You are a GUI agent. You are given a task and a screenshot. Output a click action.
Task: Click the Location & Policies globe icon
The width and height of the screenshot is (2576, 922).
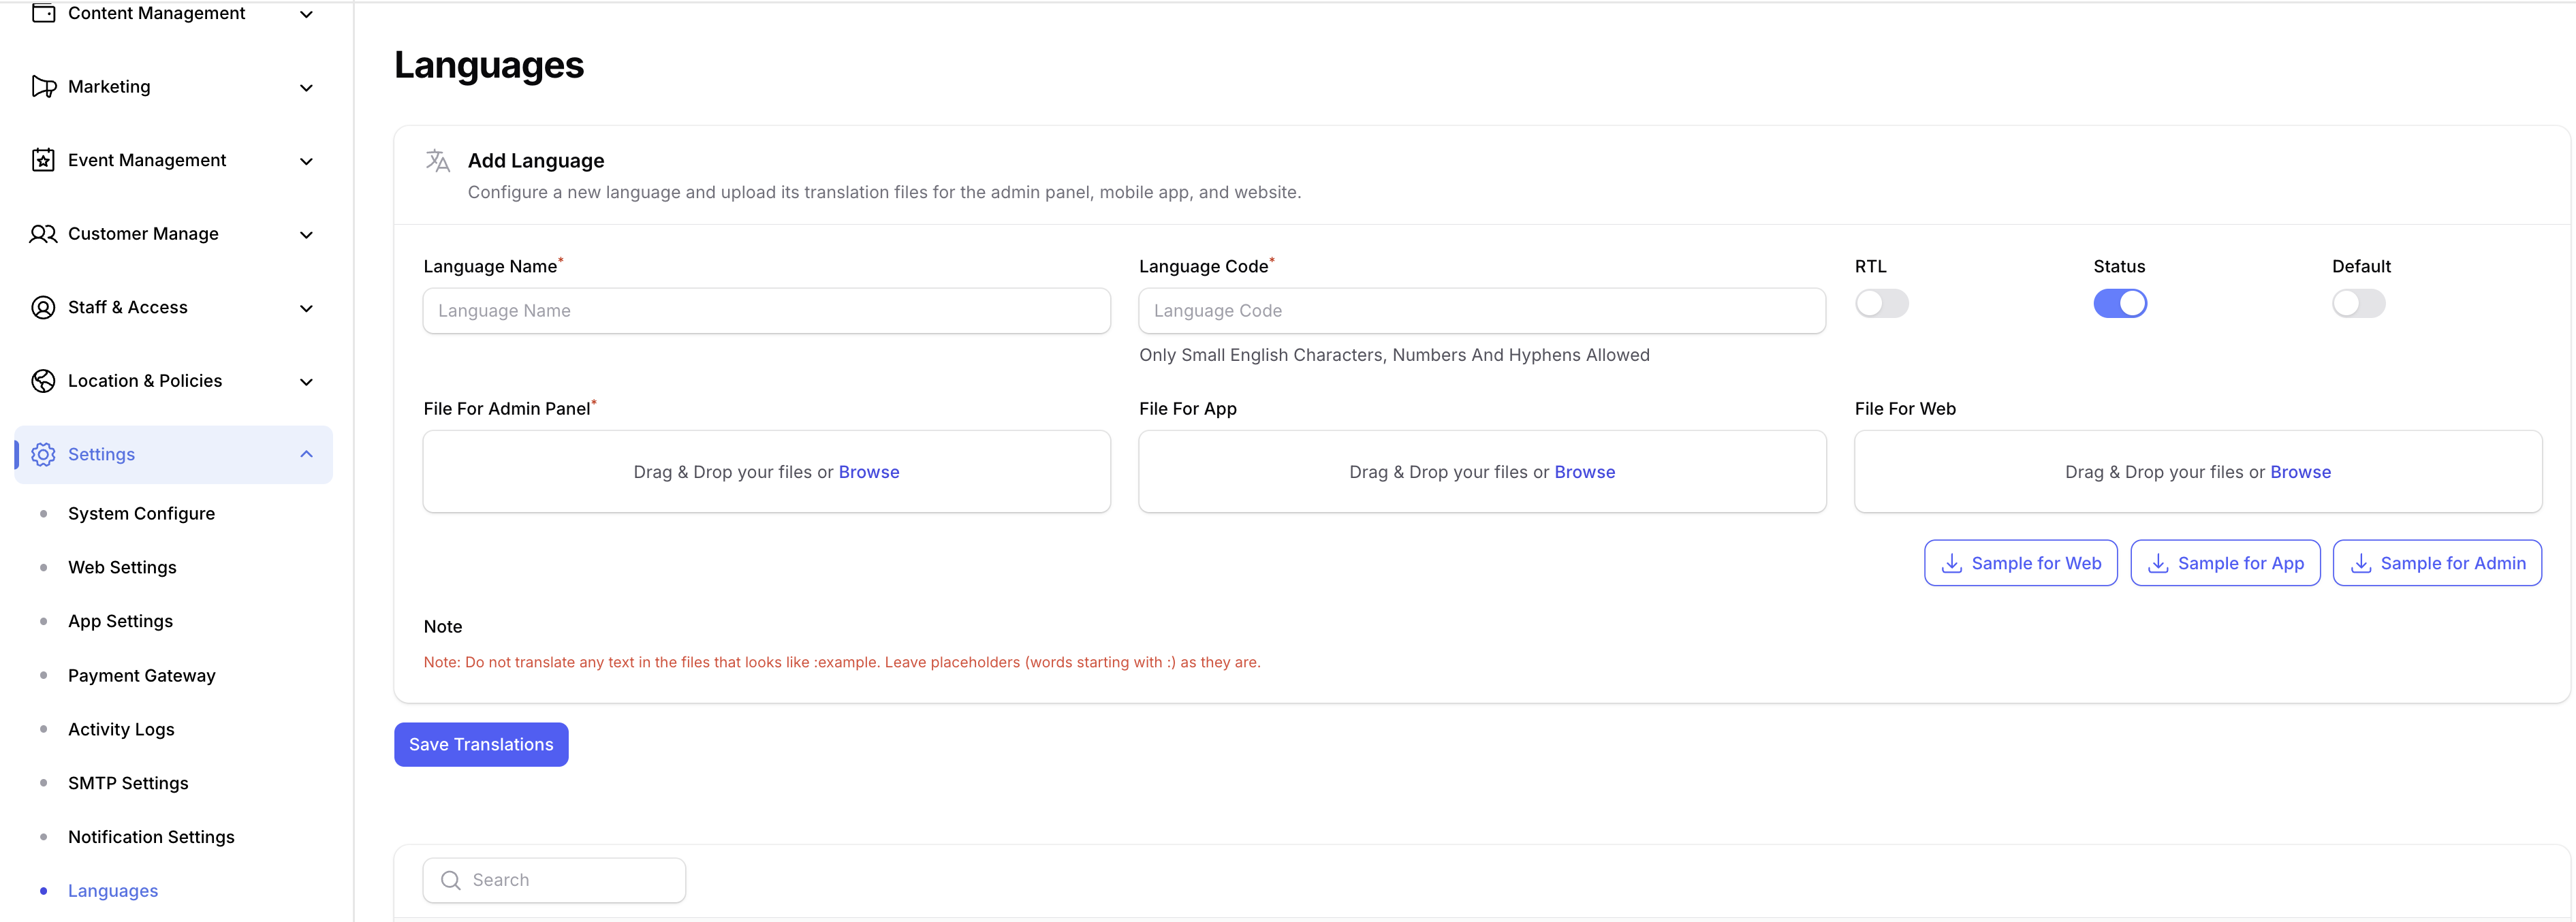tap(43, 381)
